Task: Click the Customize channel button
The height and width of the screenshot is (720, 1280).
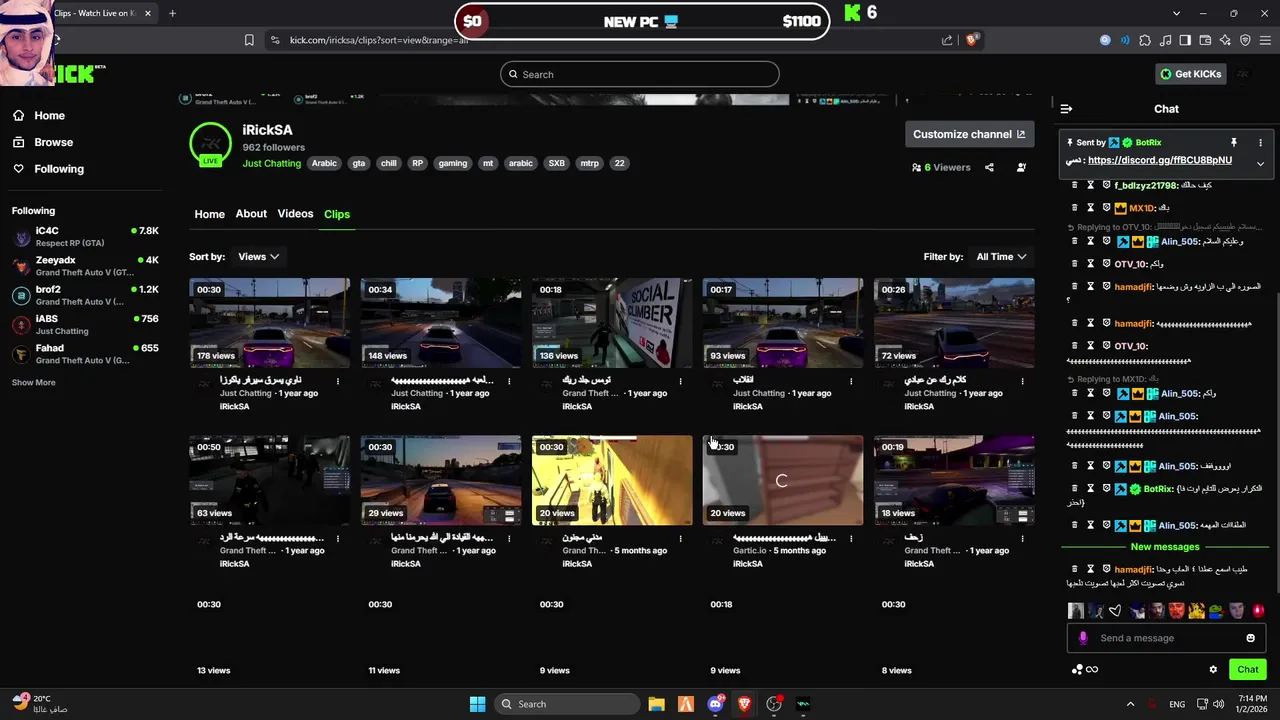Action: pos(969,134)
